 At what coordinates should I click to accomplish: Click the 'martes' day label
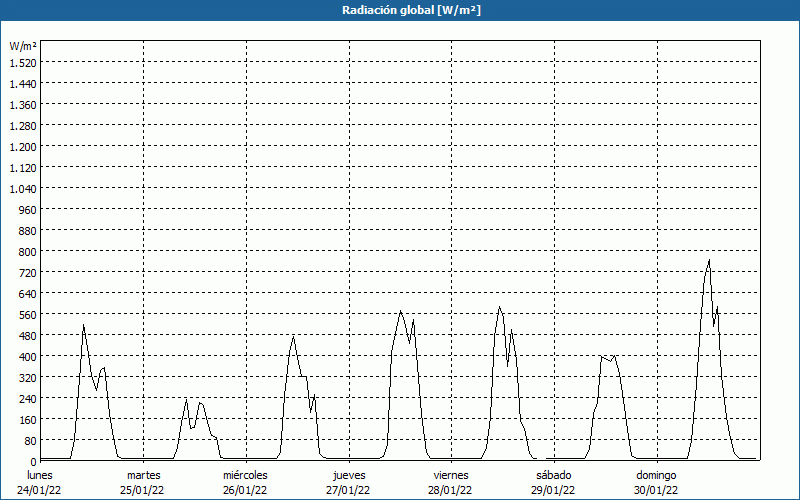point(144,475)
